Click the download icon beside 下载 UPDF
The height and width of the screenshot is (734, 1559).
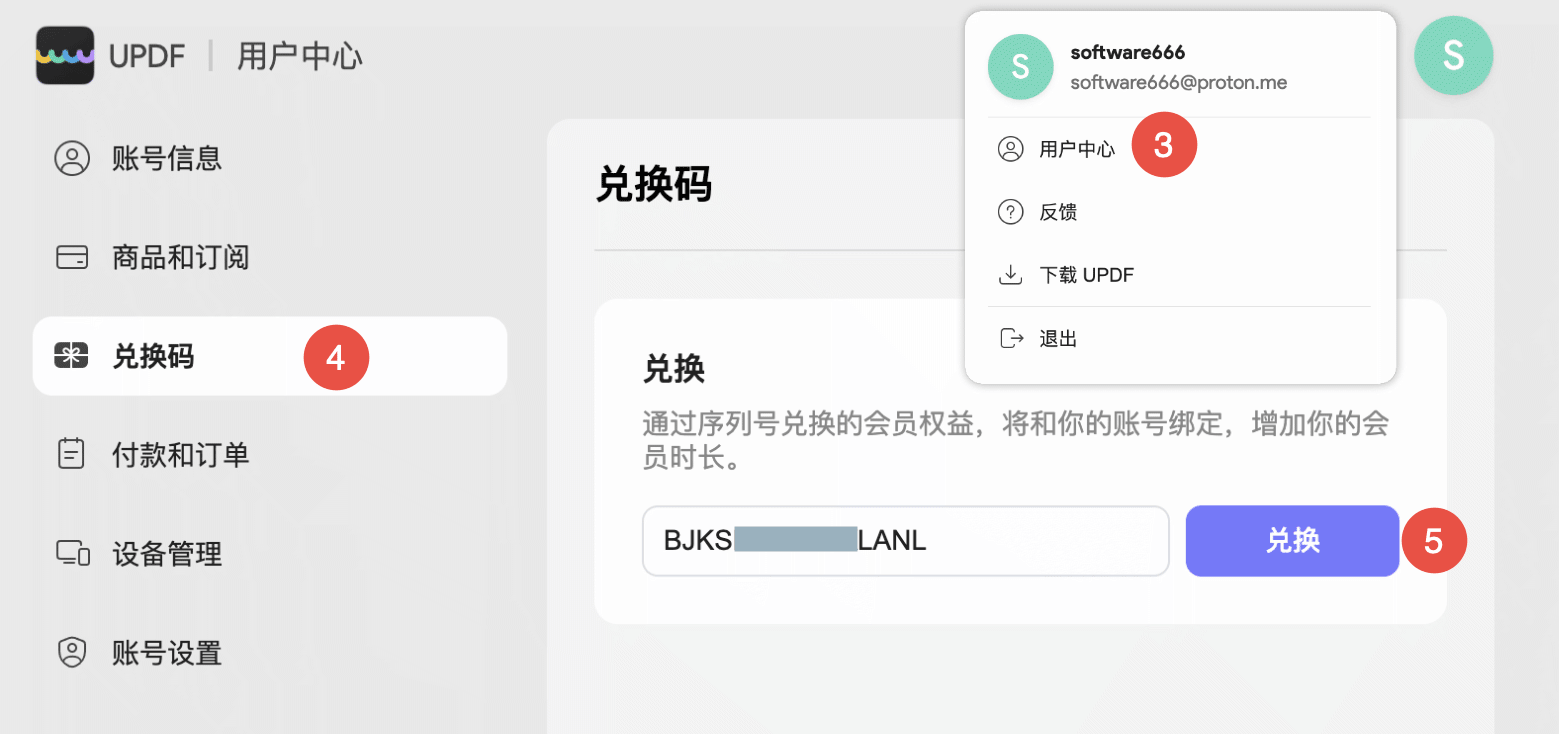pos(1011,275)
